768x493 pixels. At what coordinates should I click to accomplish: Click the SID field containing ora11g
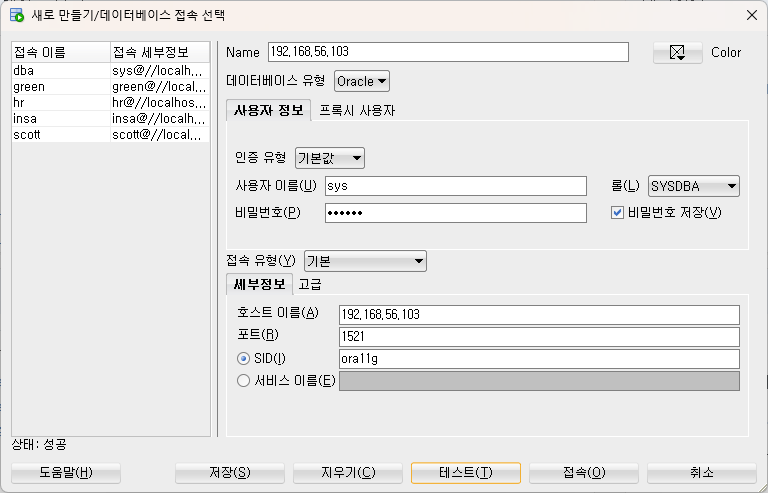tap(539, 359)
